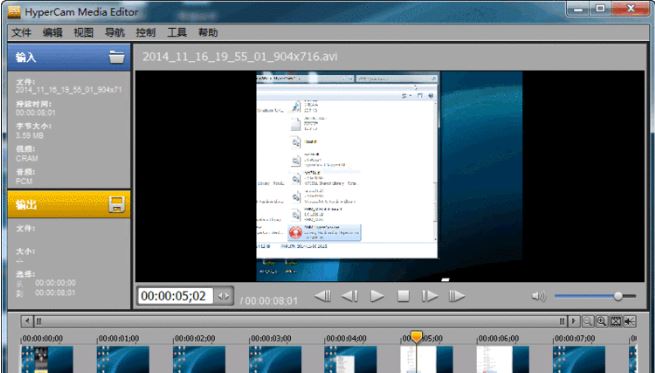This screenshot has height=373, width=655.
Task: Jump to the end of the video
Action: [457, 296]
